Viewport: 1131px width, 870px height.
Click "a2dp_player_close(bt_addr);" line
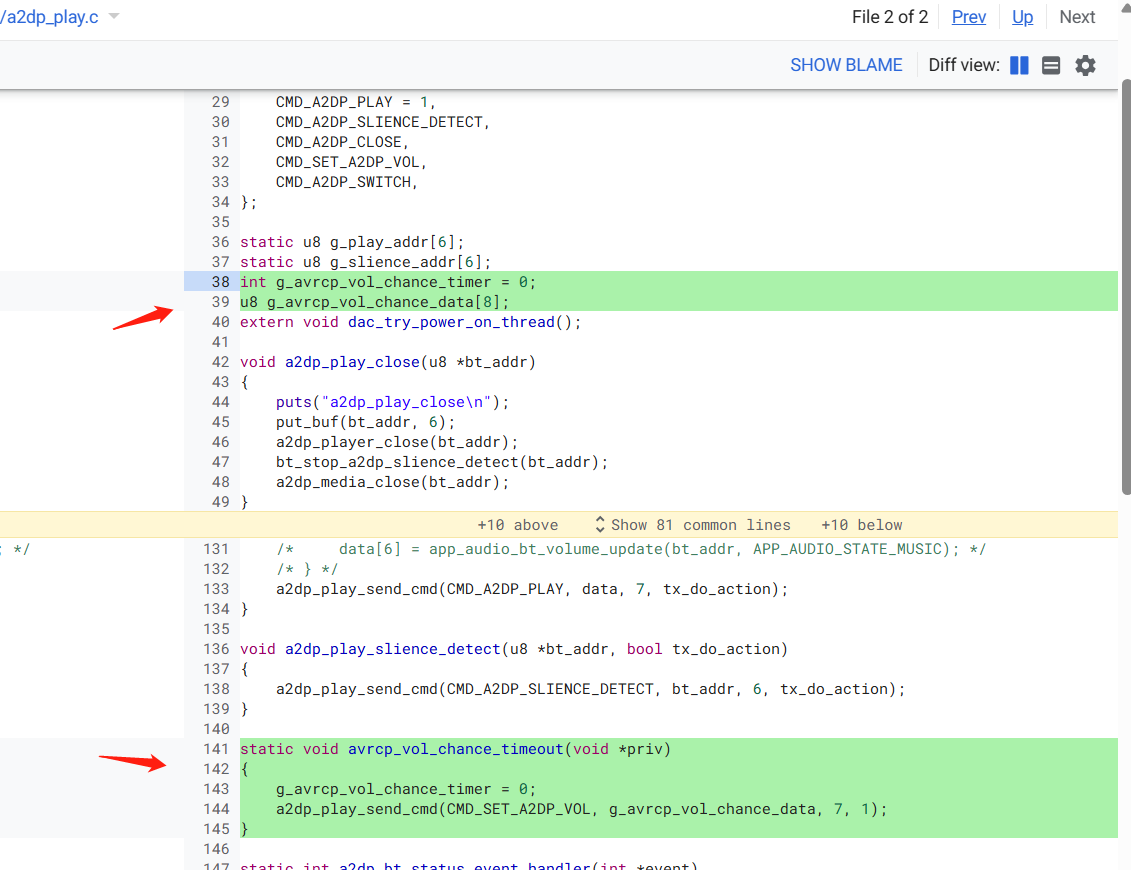[397, 442]
